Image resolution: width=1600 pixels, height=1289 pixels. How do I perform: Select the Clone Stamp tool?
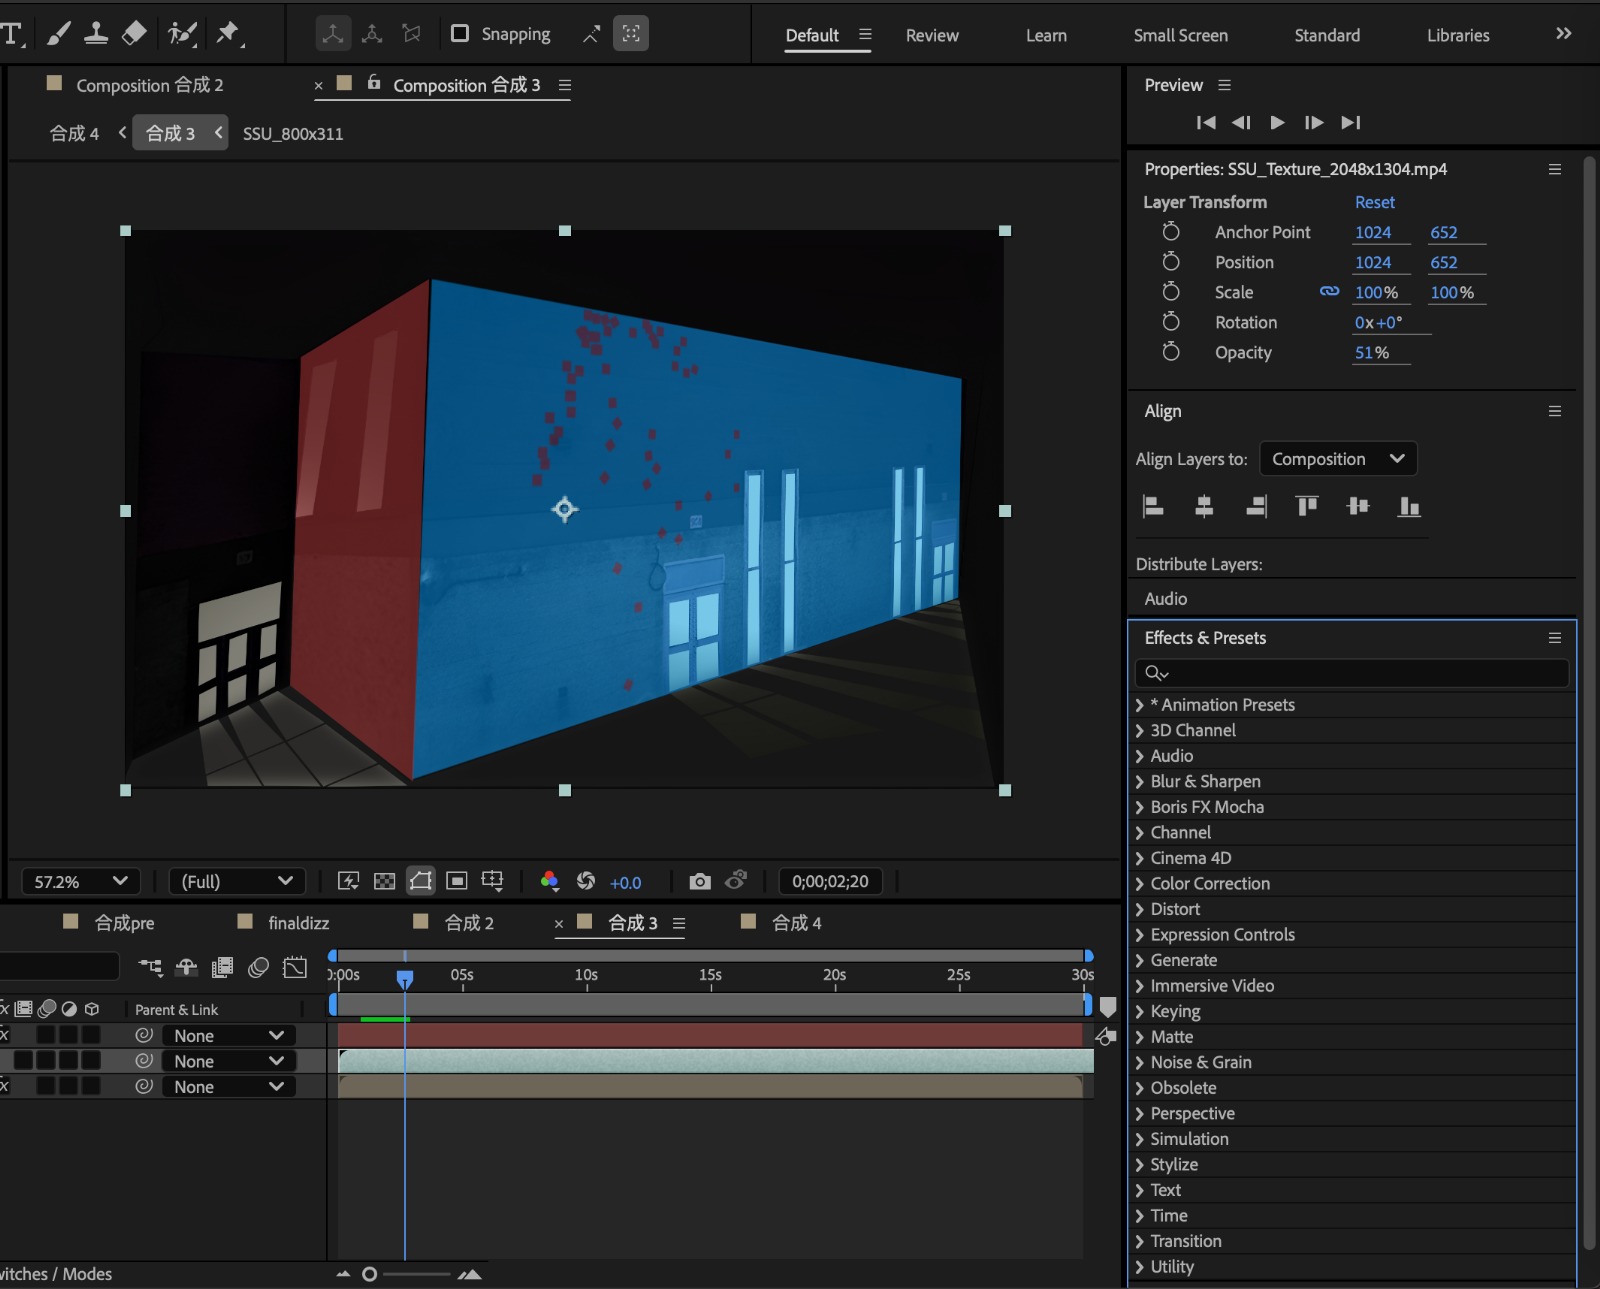coord(96,33)
